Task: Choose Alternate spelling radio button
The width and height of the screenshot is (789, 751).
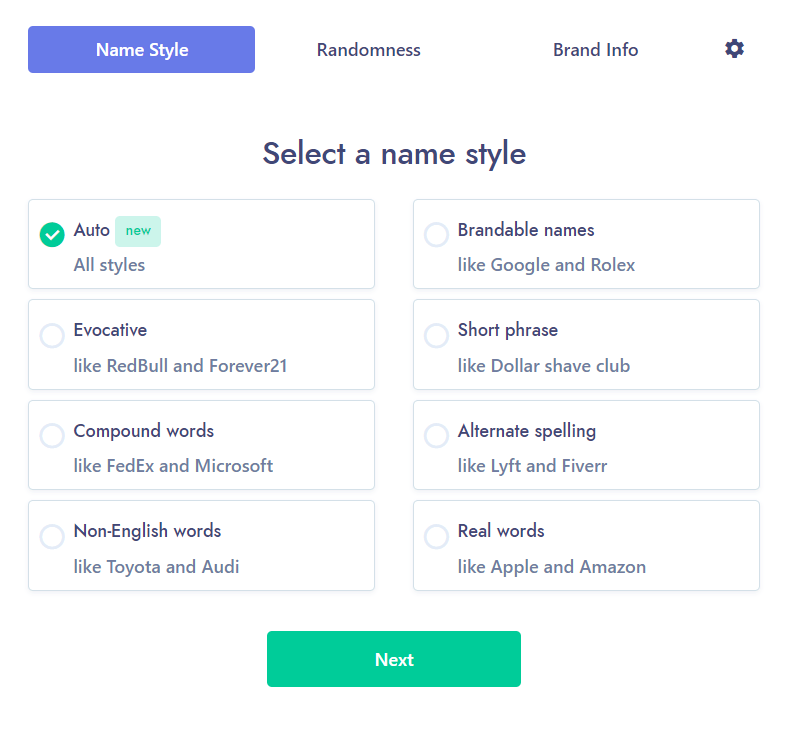Action: [436, 436]
